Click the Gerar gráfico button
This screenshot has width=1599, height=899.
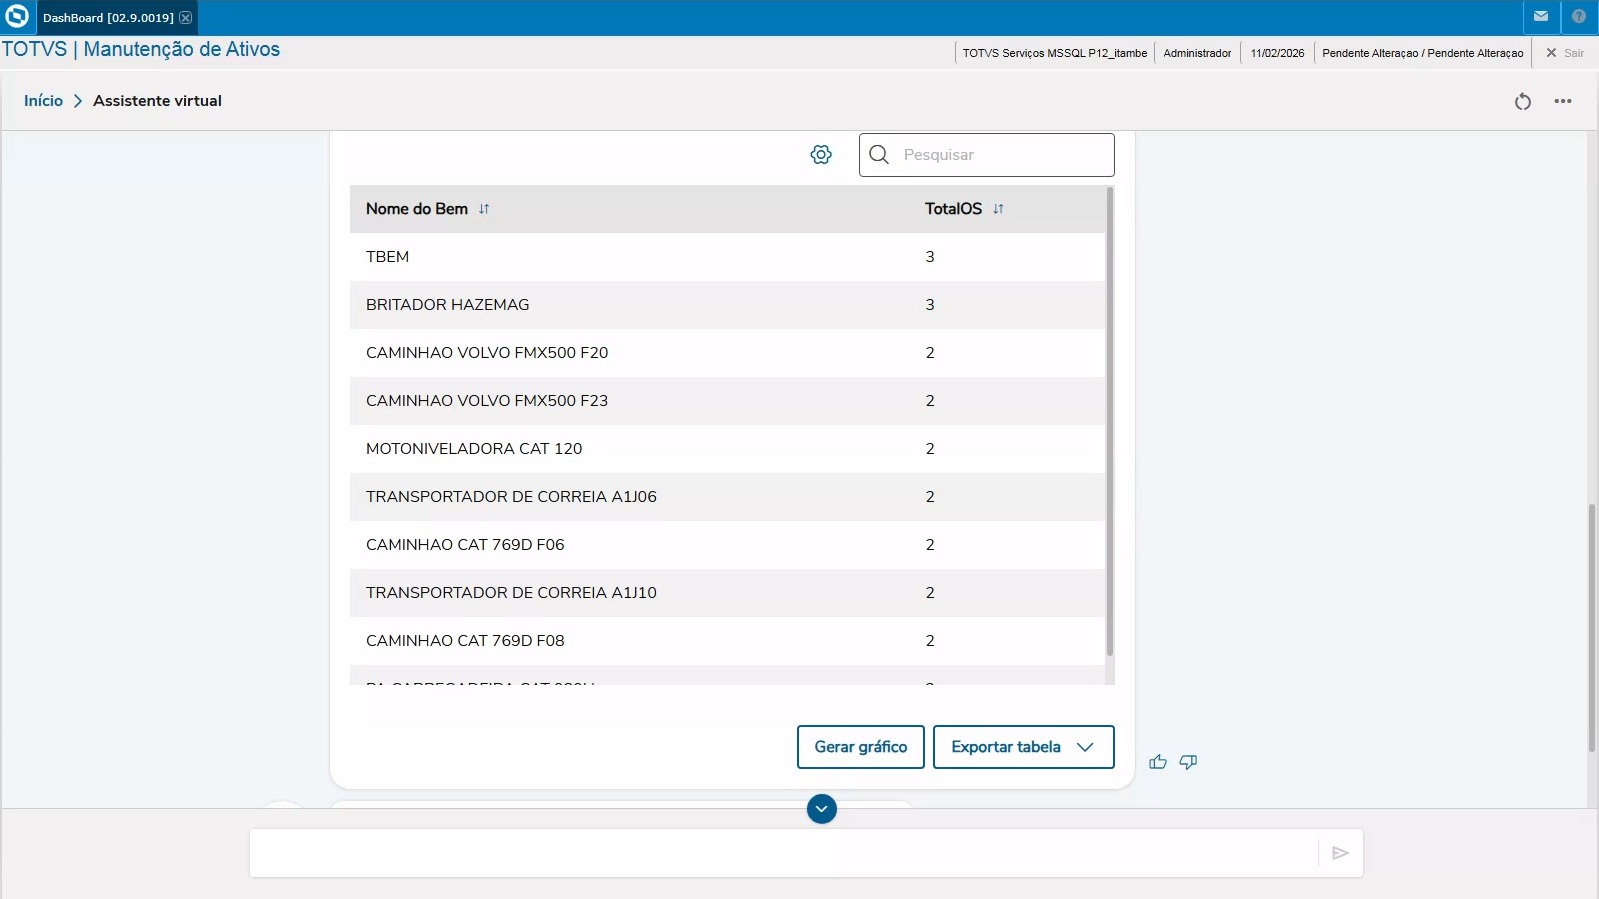[x=860, y=747]
